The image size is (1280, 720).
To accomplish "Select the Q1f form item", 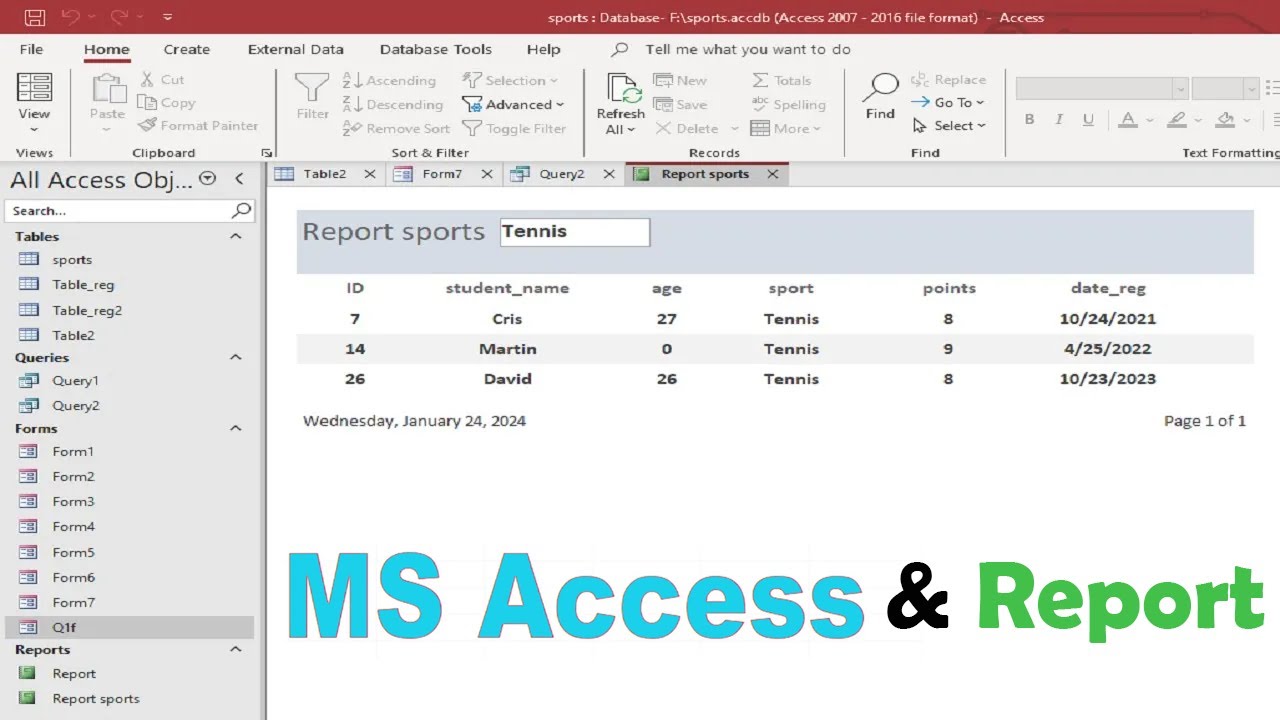I will [x=130, y=627].
